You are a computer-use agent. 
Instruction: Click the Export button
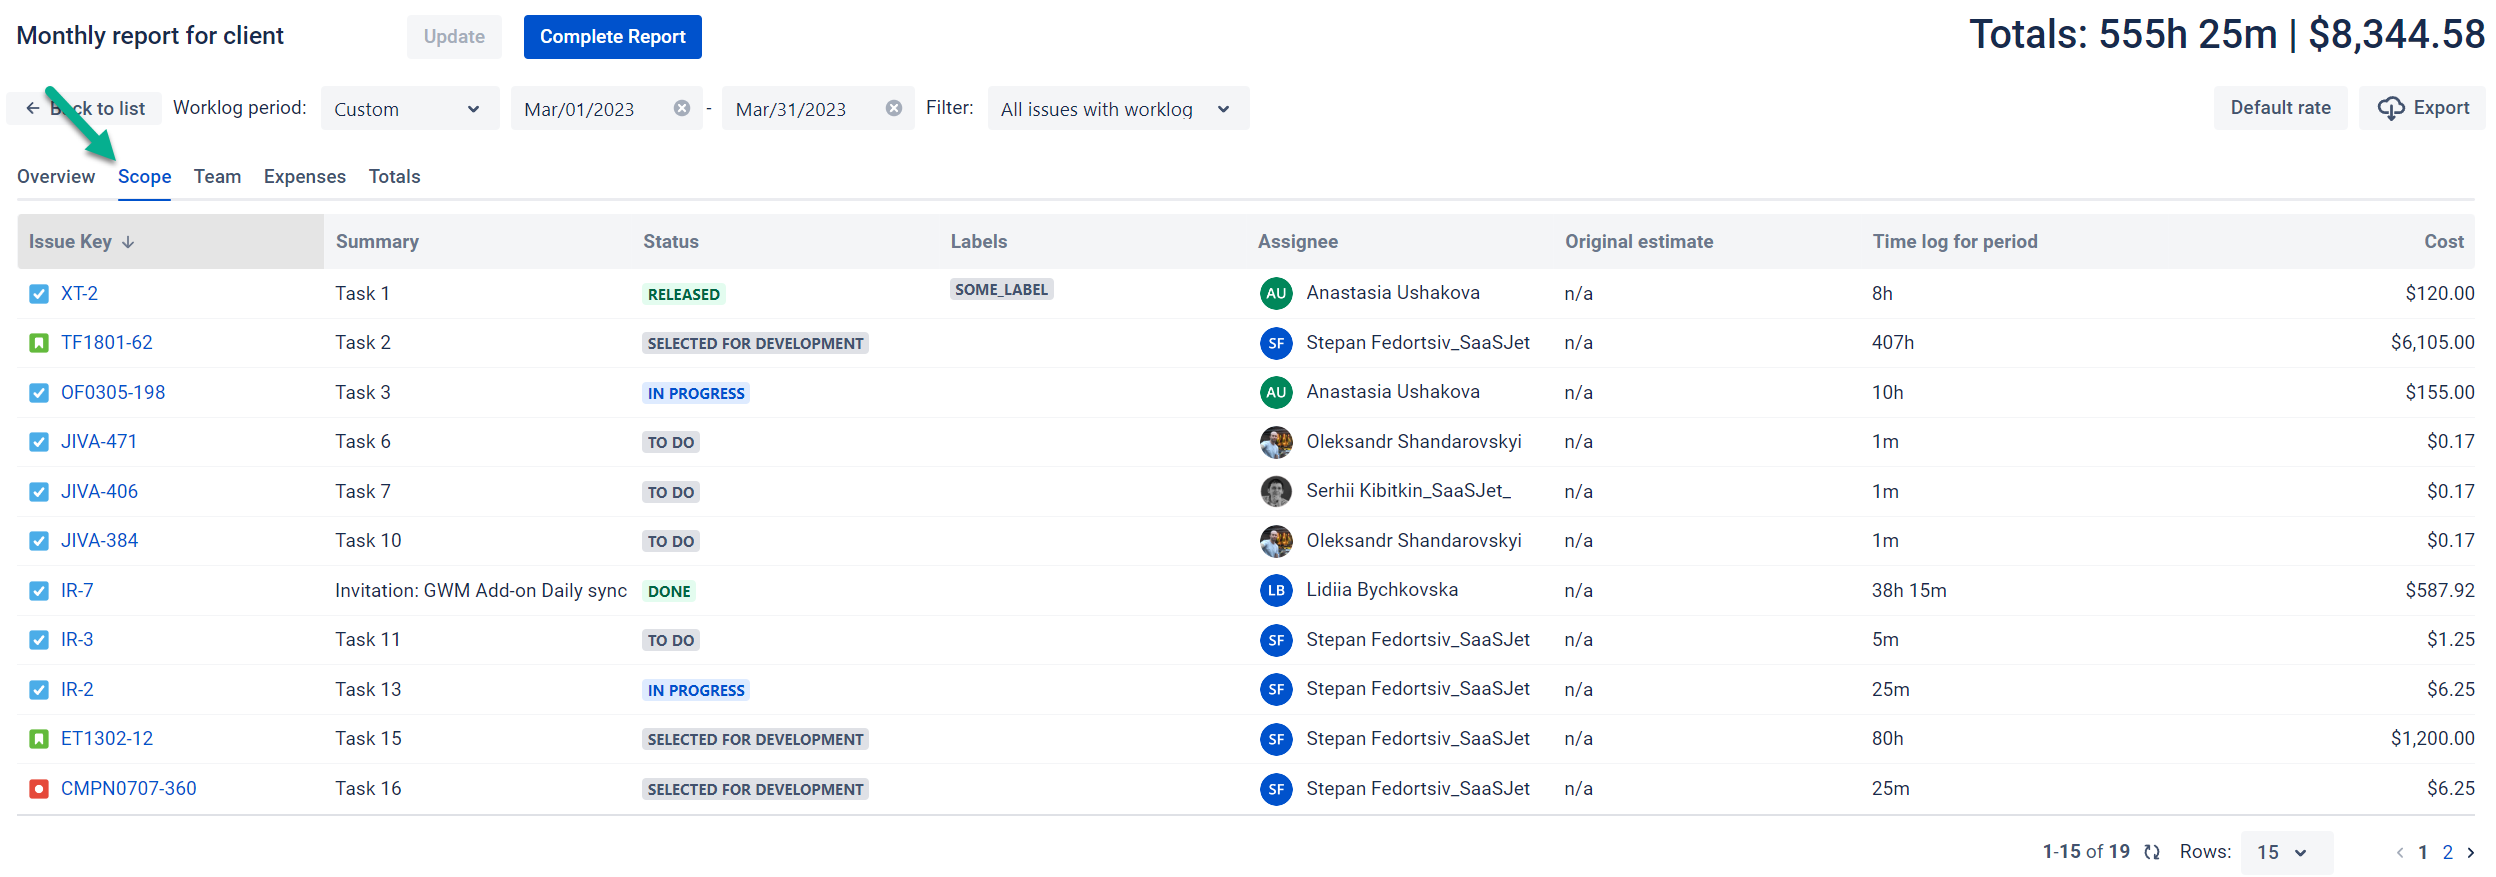2423,108
